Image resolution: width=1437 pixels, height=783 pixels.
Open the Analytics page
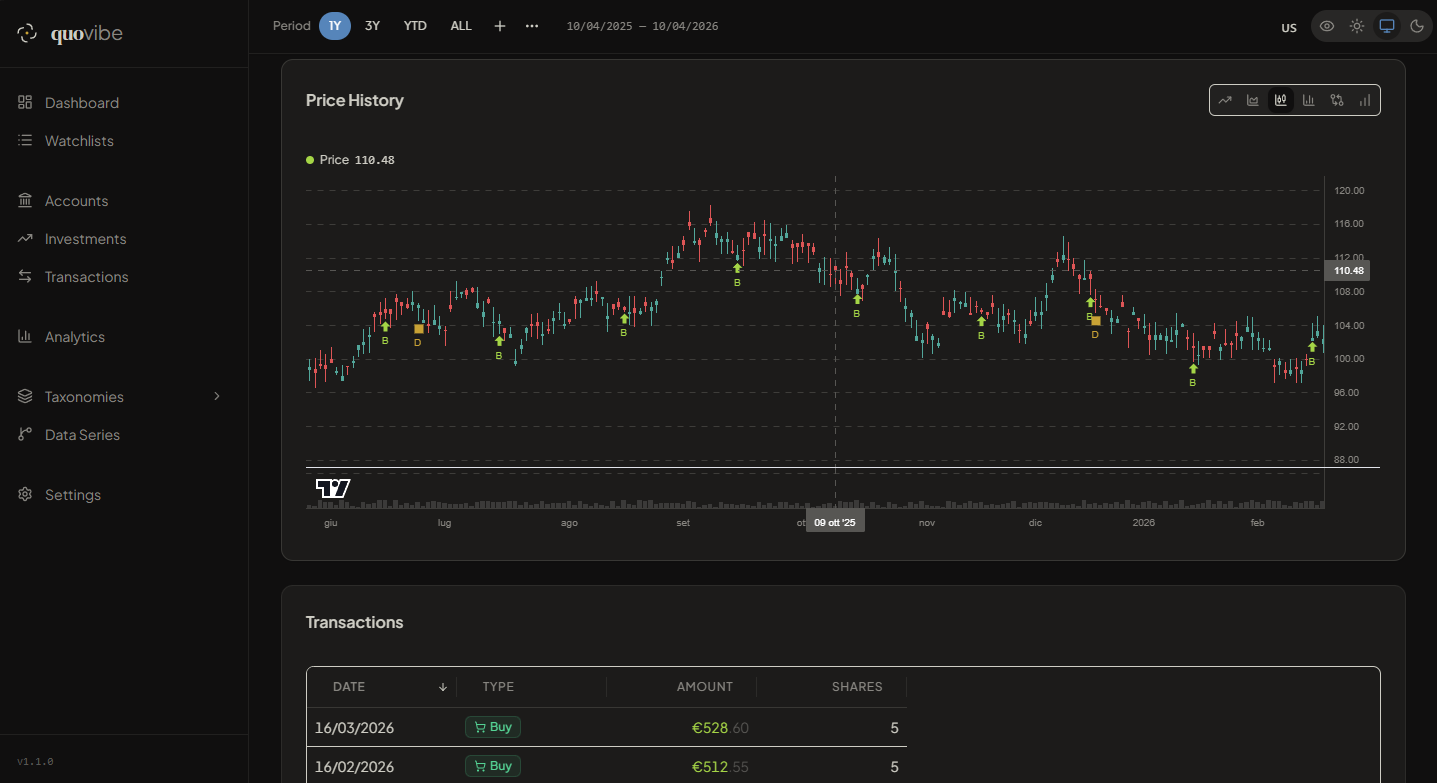pos(75,337)
